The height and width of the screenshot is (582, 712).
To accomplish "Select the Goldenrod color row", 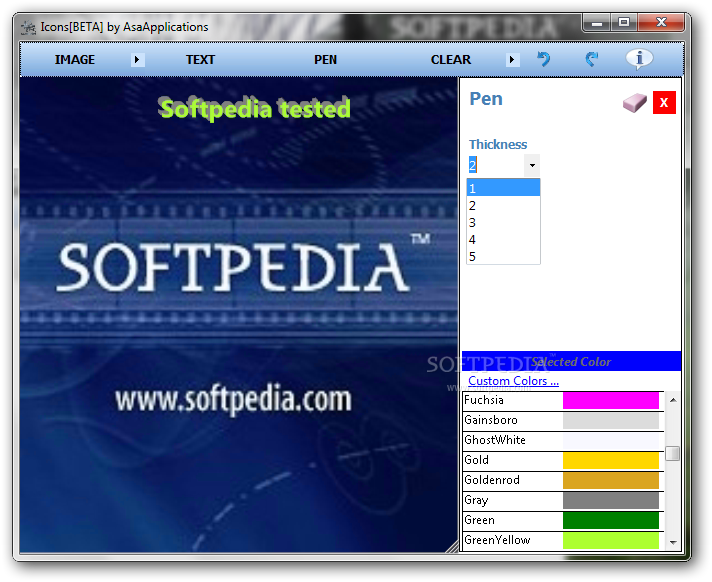I will click(x=563, y=481).
